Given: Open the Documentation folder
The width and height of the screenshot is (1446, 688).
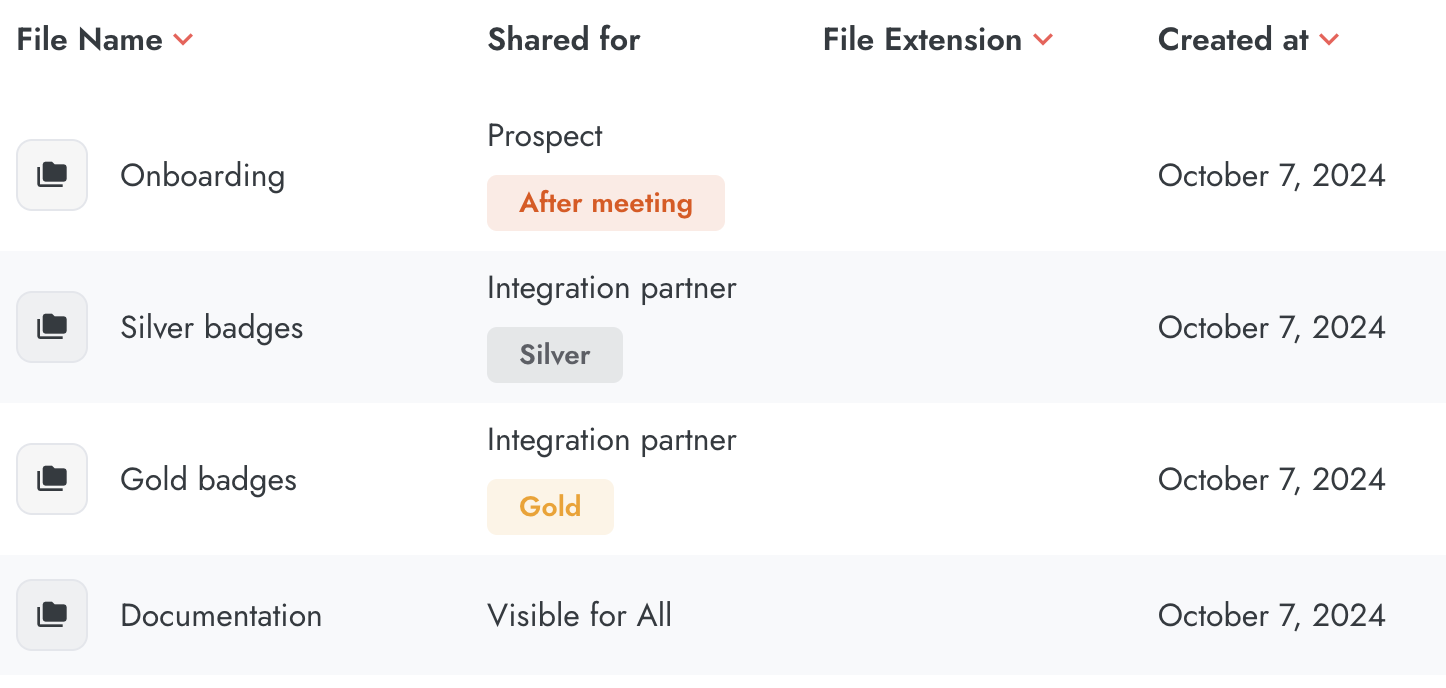Looking at the screenshot, I should (x=220, y=615).
